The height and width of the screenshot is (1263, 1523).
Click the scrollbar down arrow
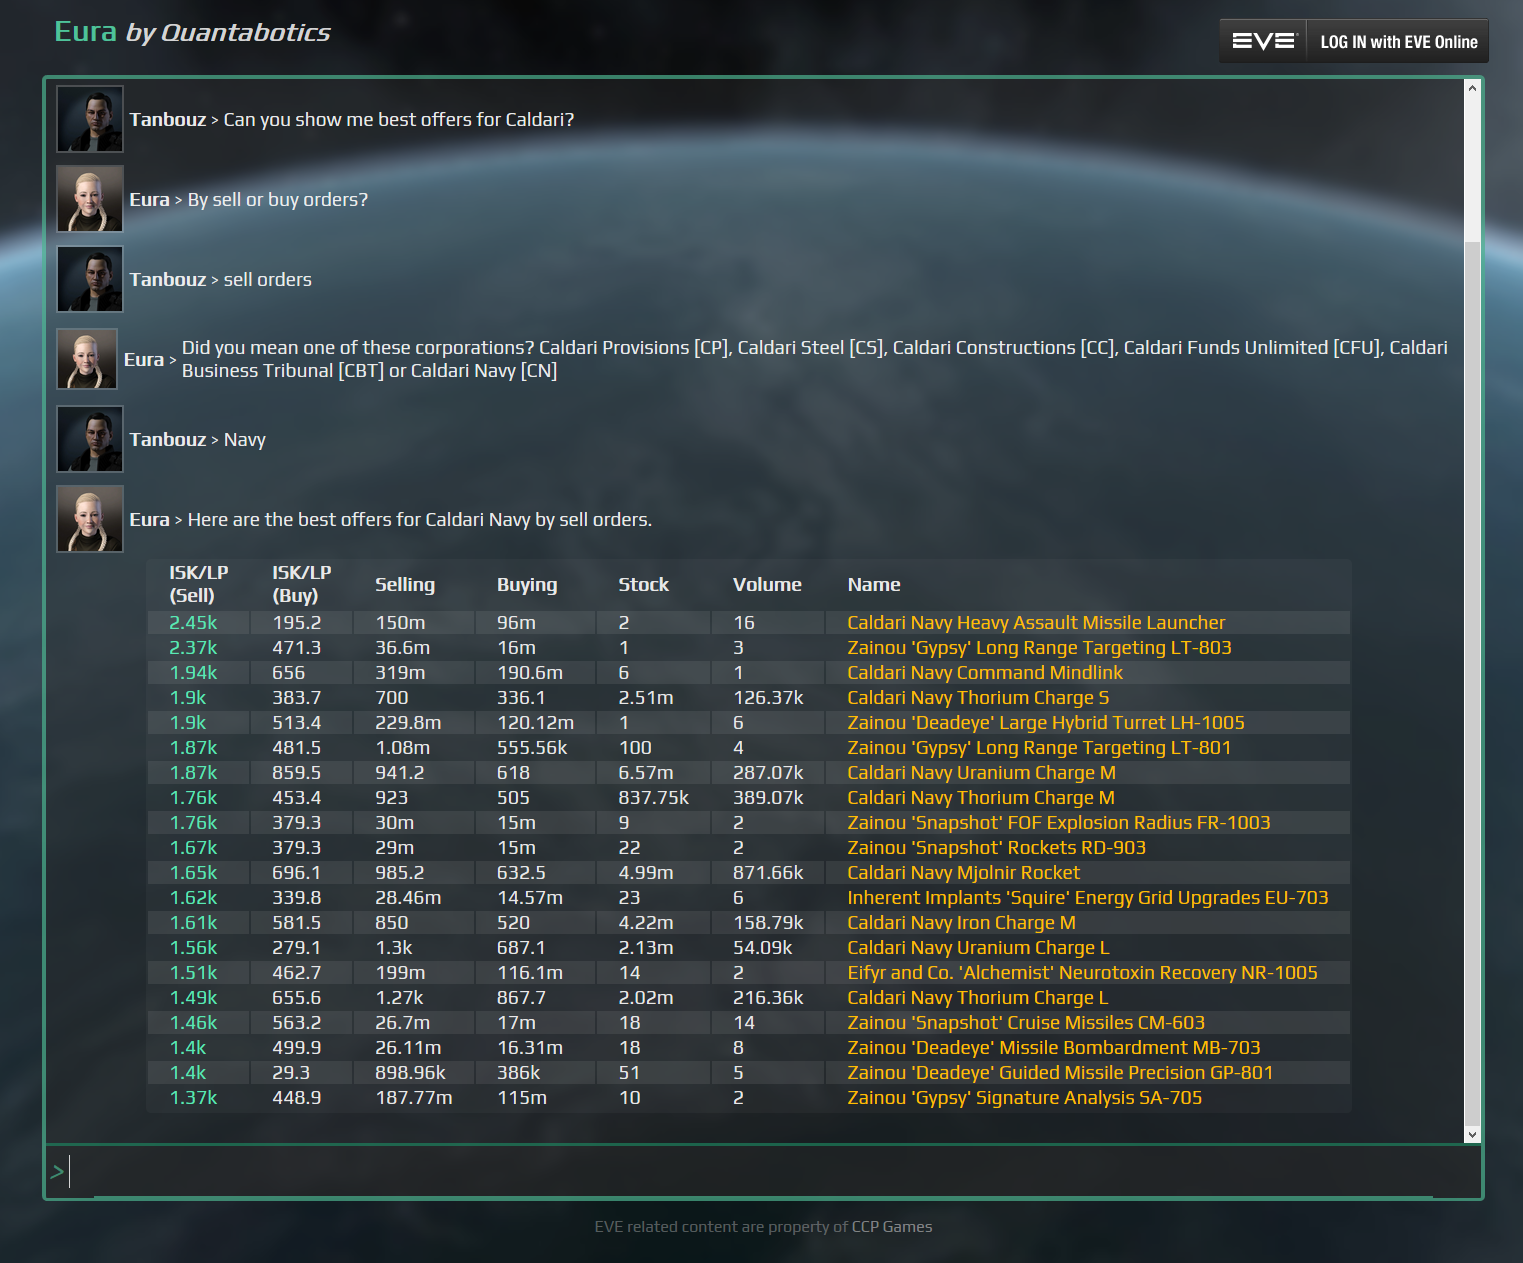[x=1472, y=1134]
